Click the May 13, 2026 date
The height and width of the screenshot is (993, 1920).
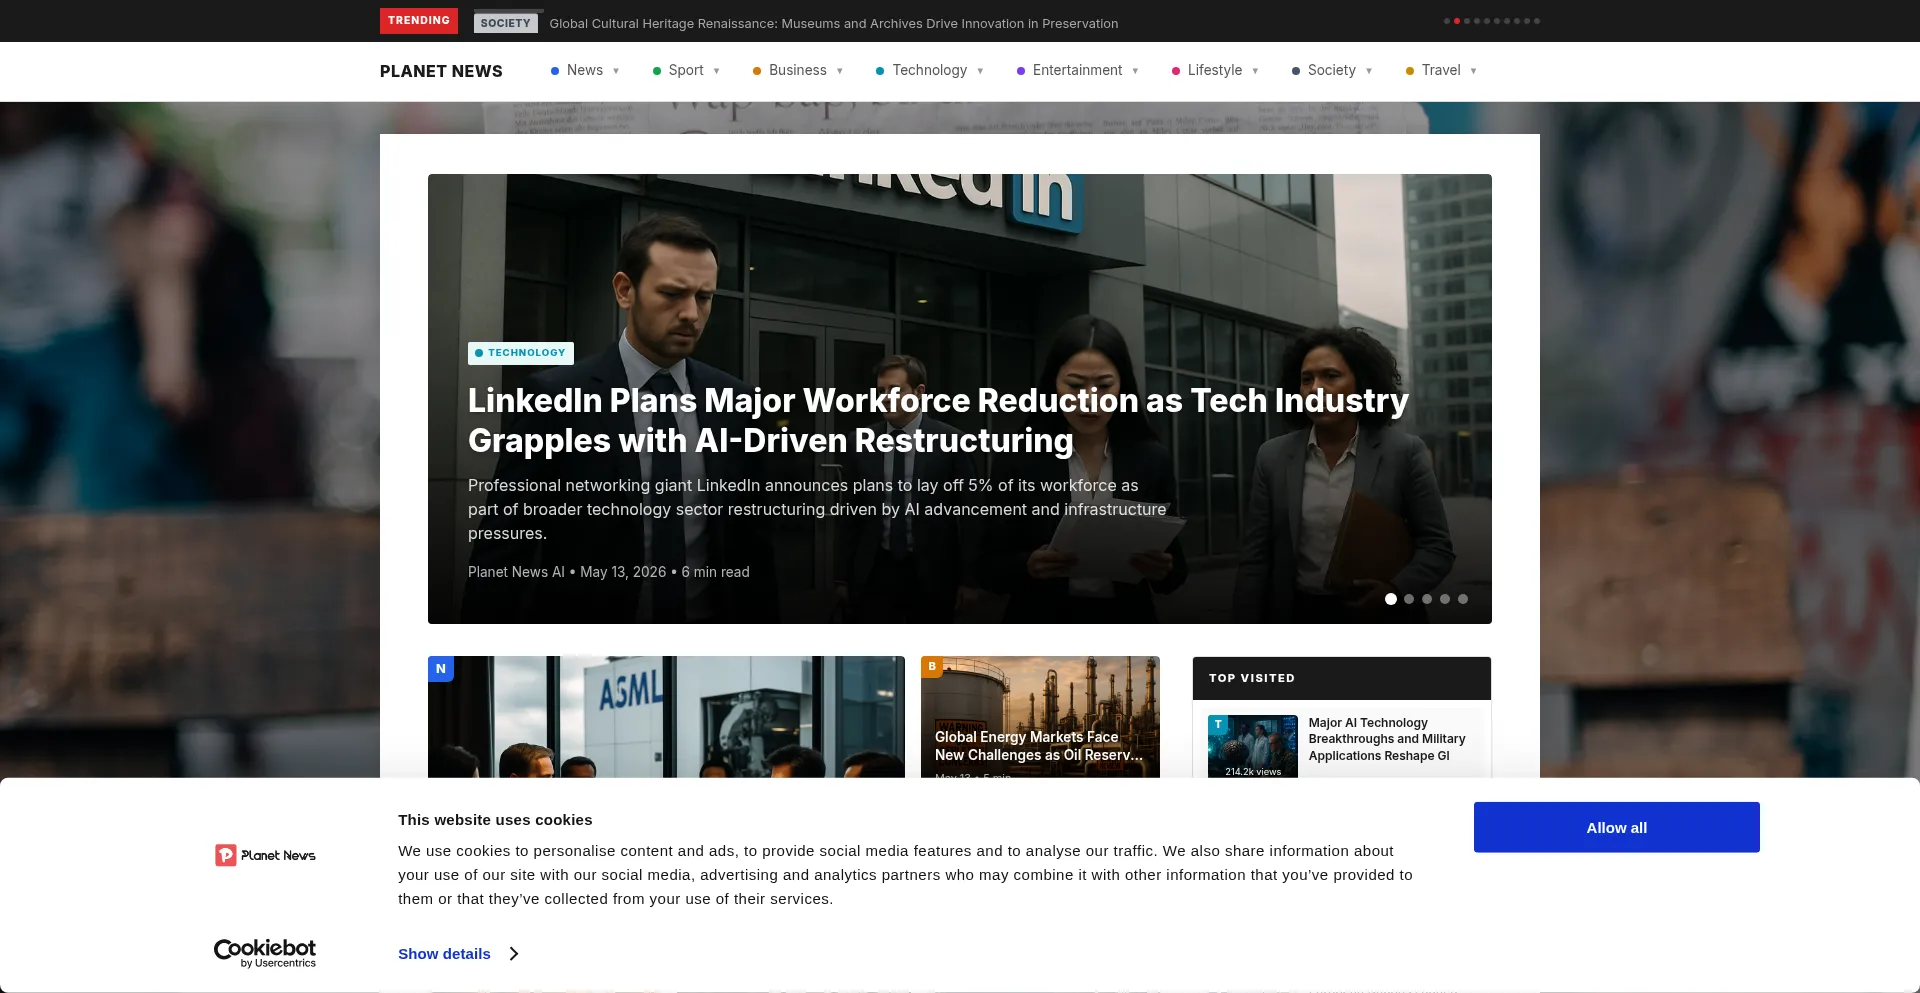(x=623, y=572)
